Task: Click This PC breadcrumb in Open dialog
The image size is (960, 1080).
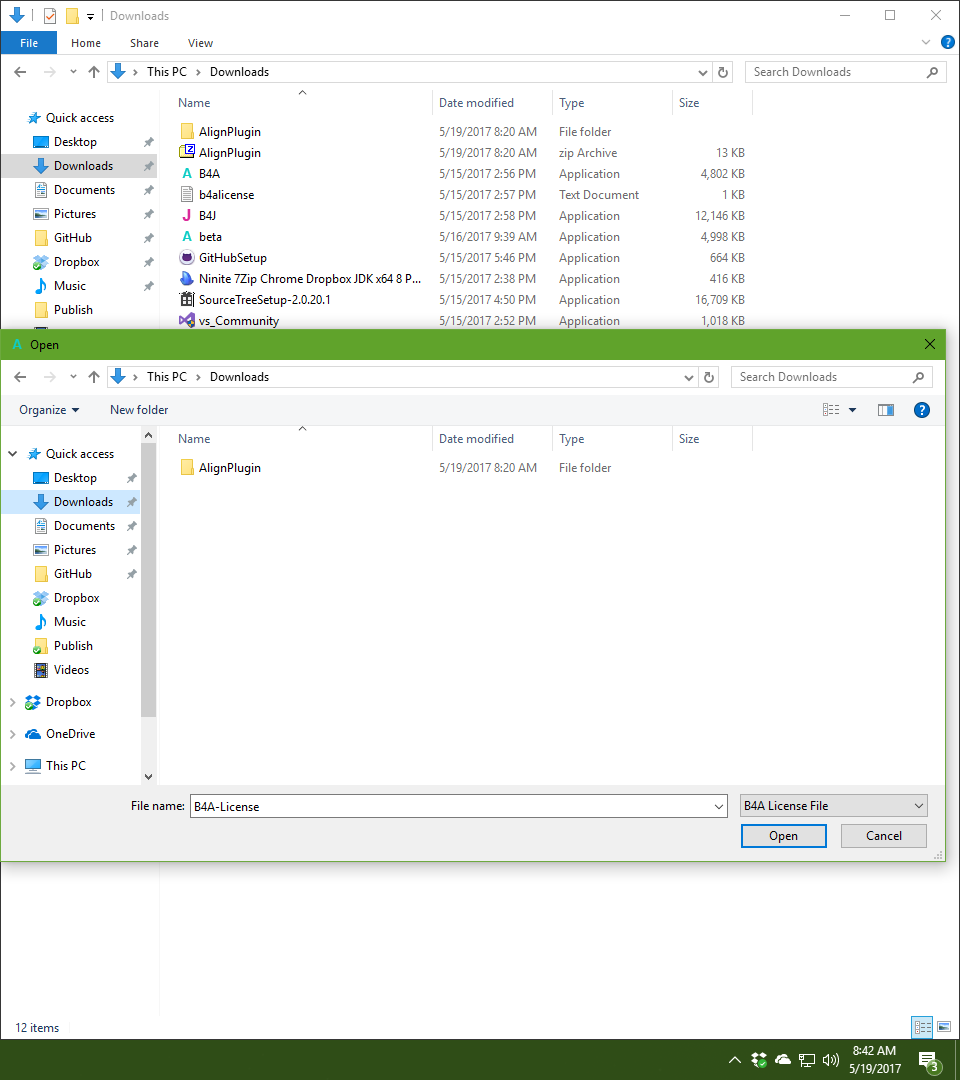Action: point(167,377)
